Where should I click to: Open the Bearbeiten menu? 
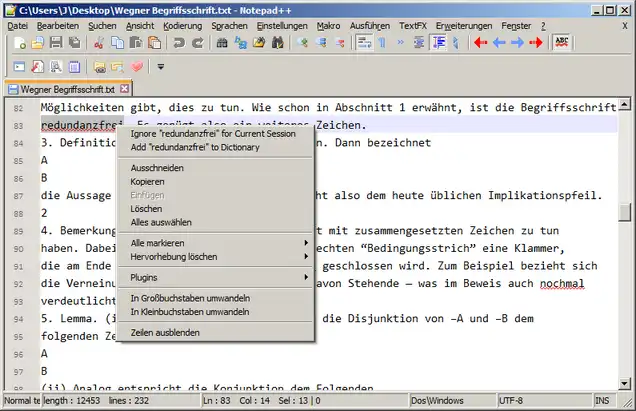pyautogui.click(x=58, y=26)
